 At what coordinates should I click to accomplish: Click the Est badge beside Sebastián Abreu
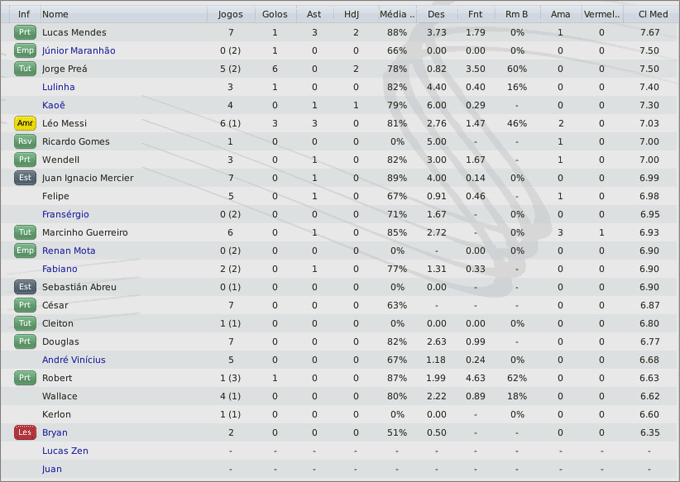pos(25,287)
